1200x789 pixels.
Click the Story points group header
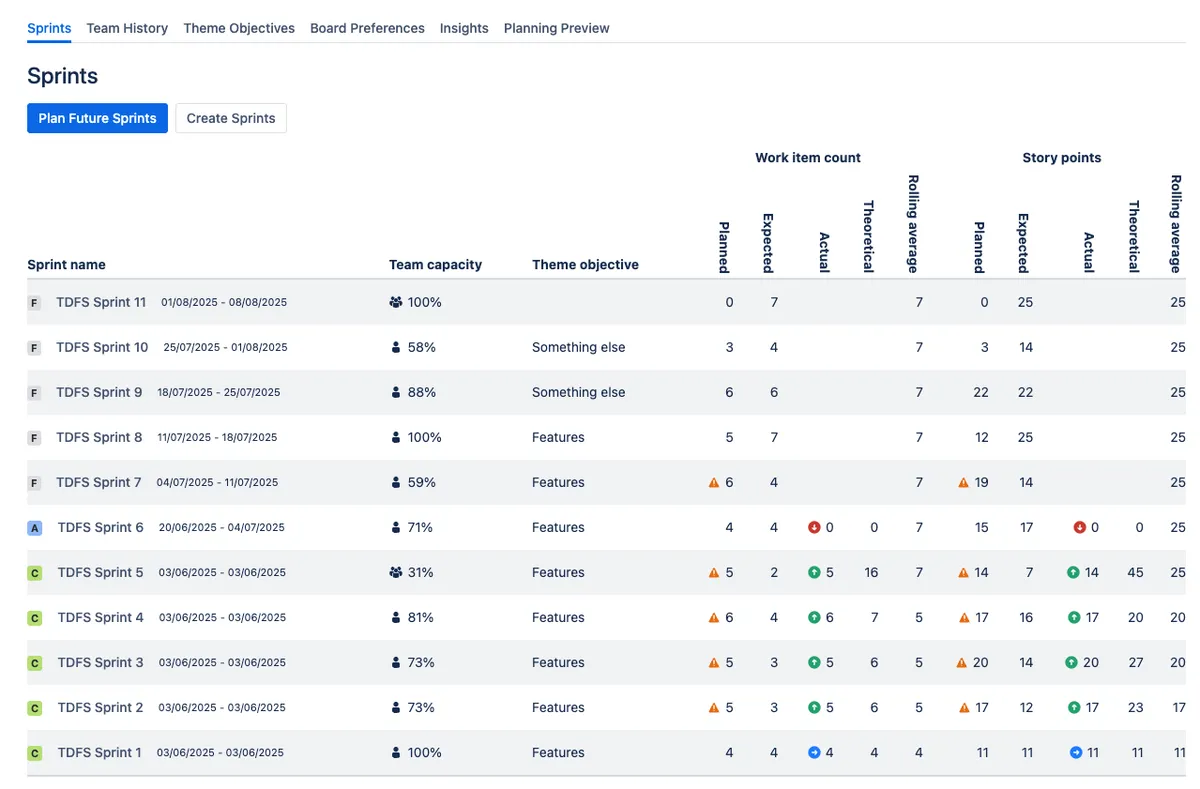pos(1062,157)
